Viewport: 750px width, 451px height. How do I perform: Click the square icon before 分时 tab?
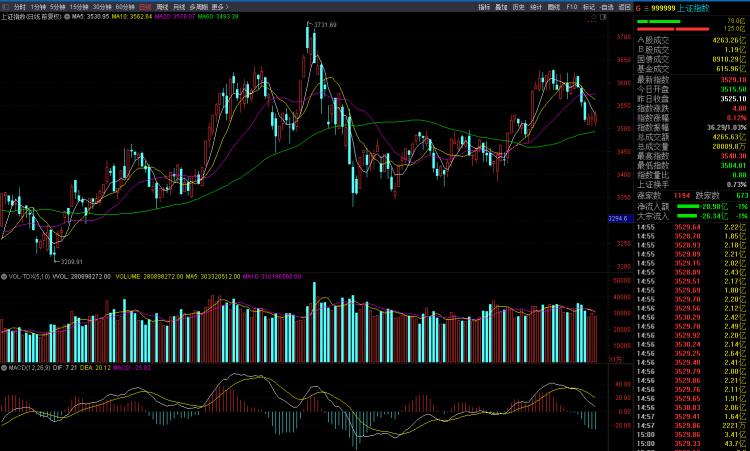[x=5, y=6]
